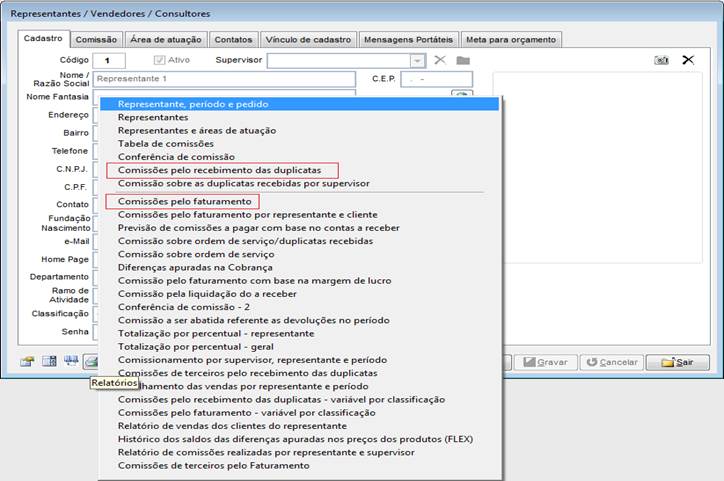The height and width of the screenshot is (481, 724).
Task: Select Representantes e áreas de atuação
Action: [x=300, y=131]
